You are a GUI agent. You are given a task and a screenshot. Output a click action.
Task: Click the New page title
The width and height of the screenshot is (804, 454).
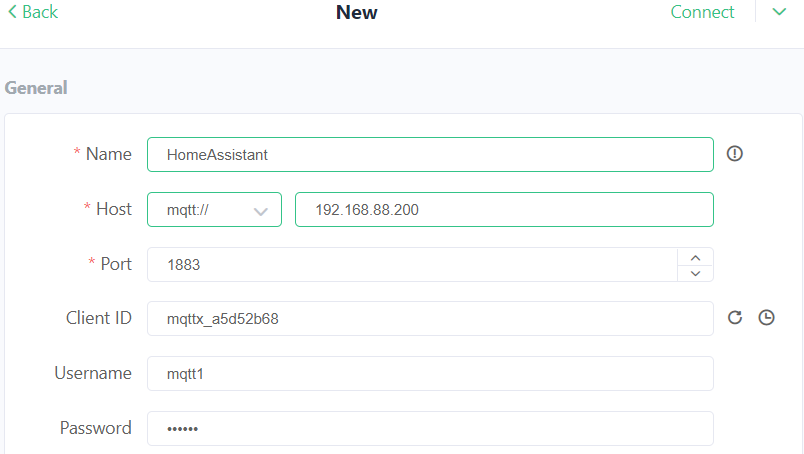(356, 12)
